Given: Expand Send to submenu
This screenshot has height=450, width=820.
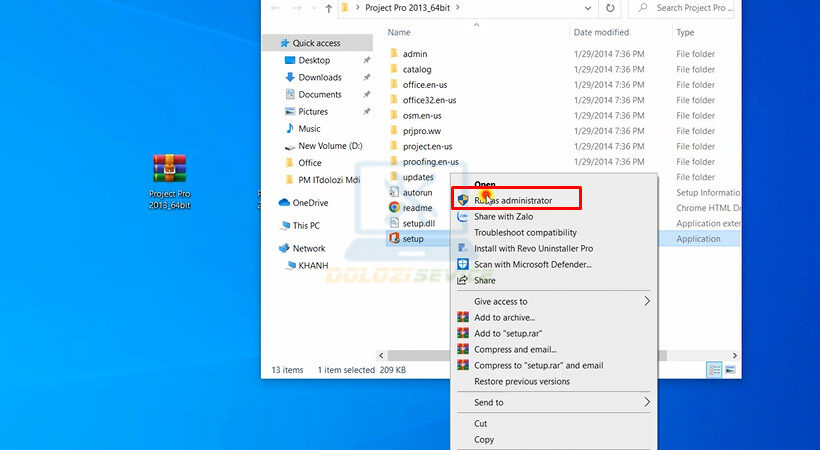Looking at the screenshot, I should (x=553, y=402).
